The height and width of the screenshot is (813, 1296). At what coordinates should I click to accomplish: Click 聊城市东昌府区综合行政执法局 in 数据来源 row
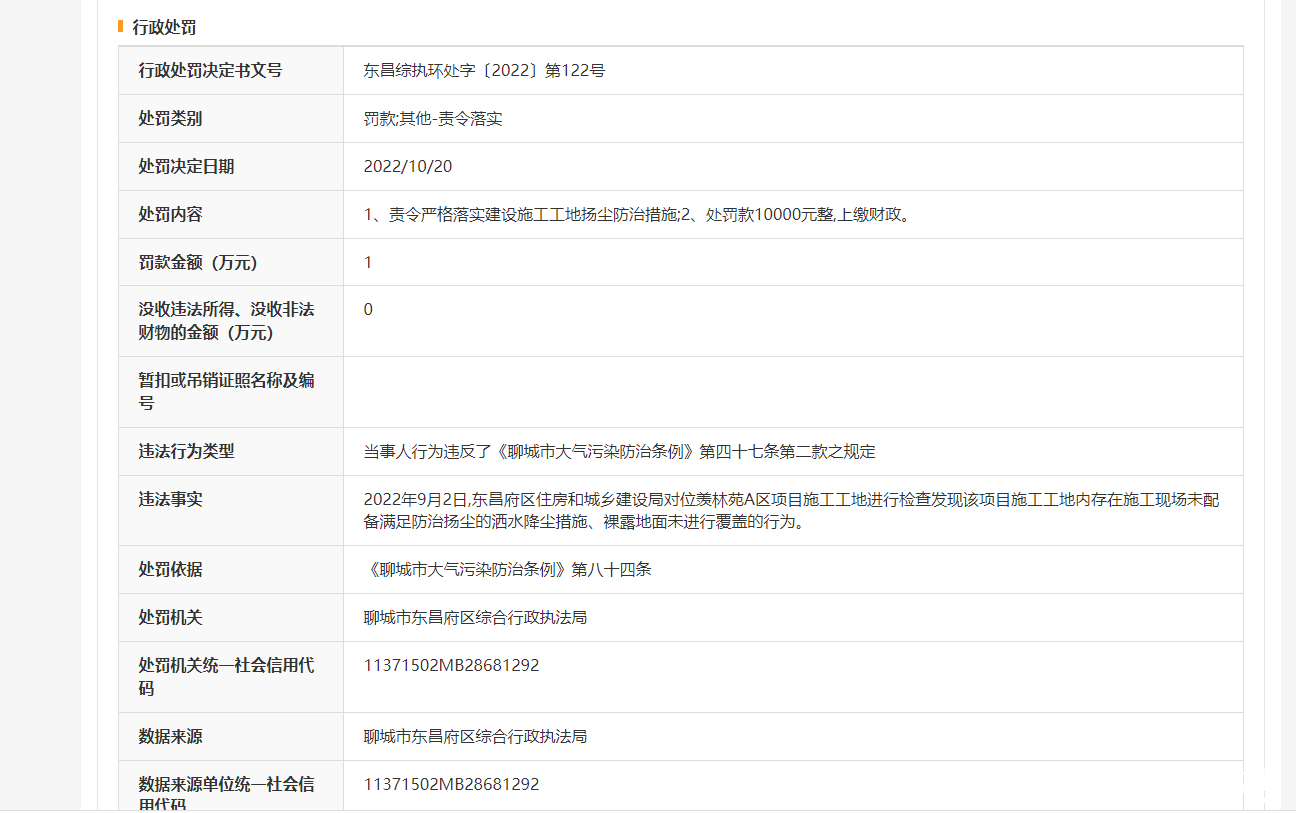[x=475, y=737]
